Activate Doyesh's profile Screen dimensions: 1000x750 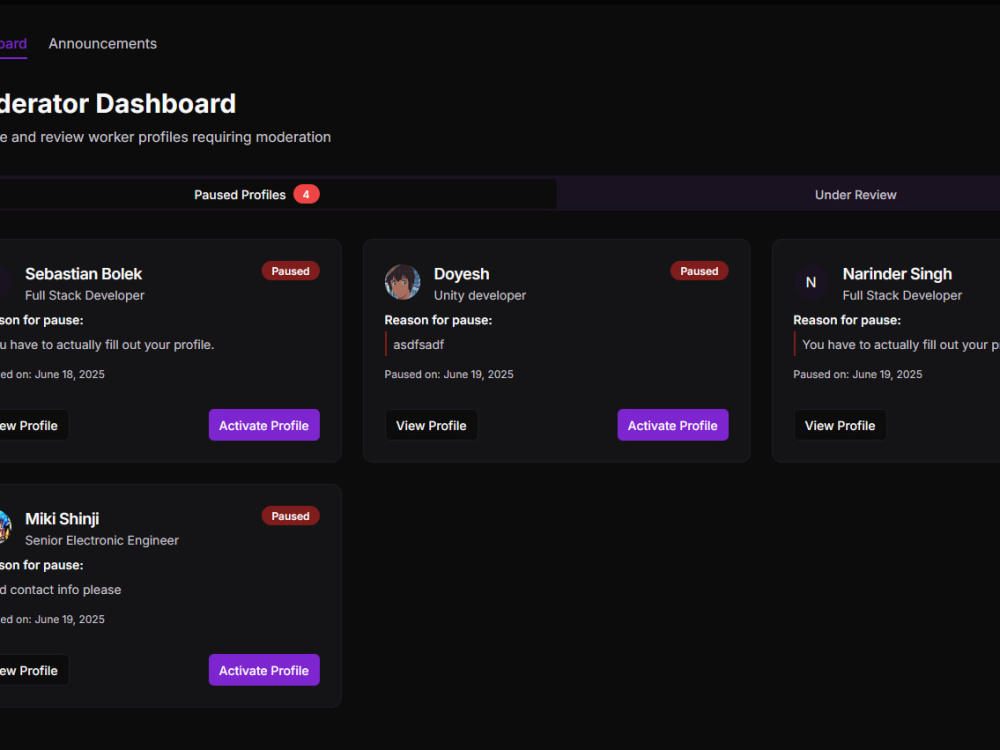[x=673, y=425]
